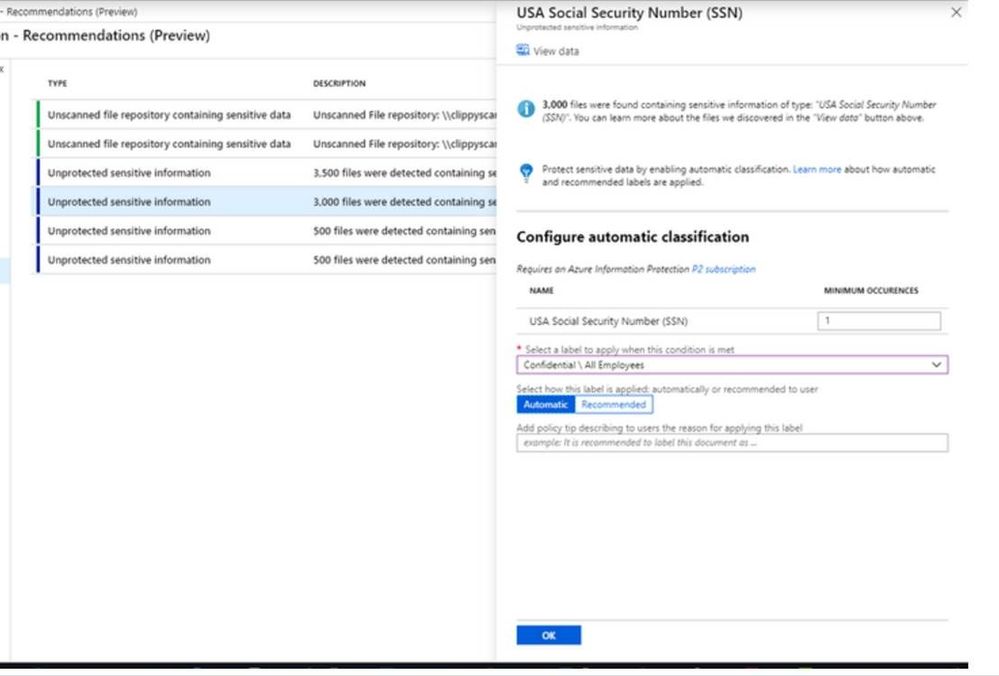The image size is (999, 676).
Task: Click the View data icon
Action: tap(523, 51)
